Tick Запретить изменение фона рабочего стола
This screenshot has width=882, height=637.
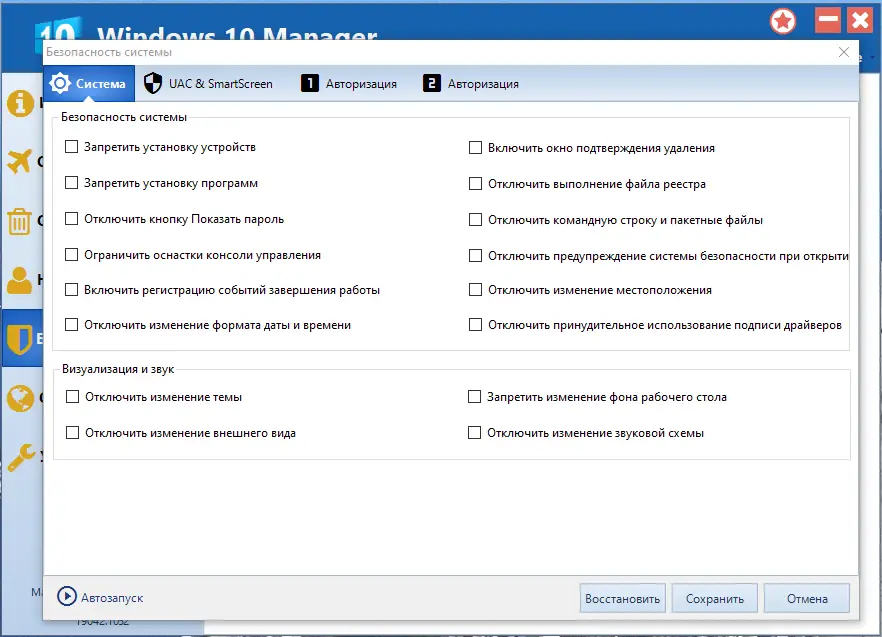[x=476, y=397]
